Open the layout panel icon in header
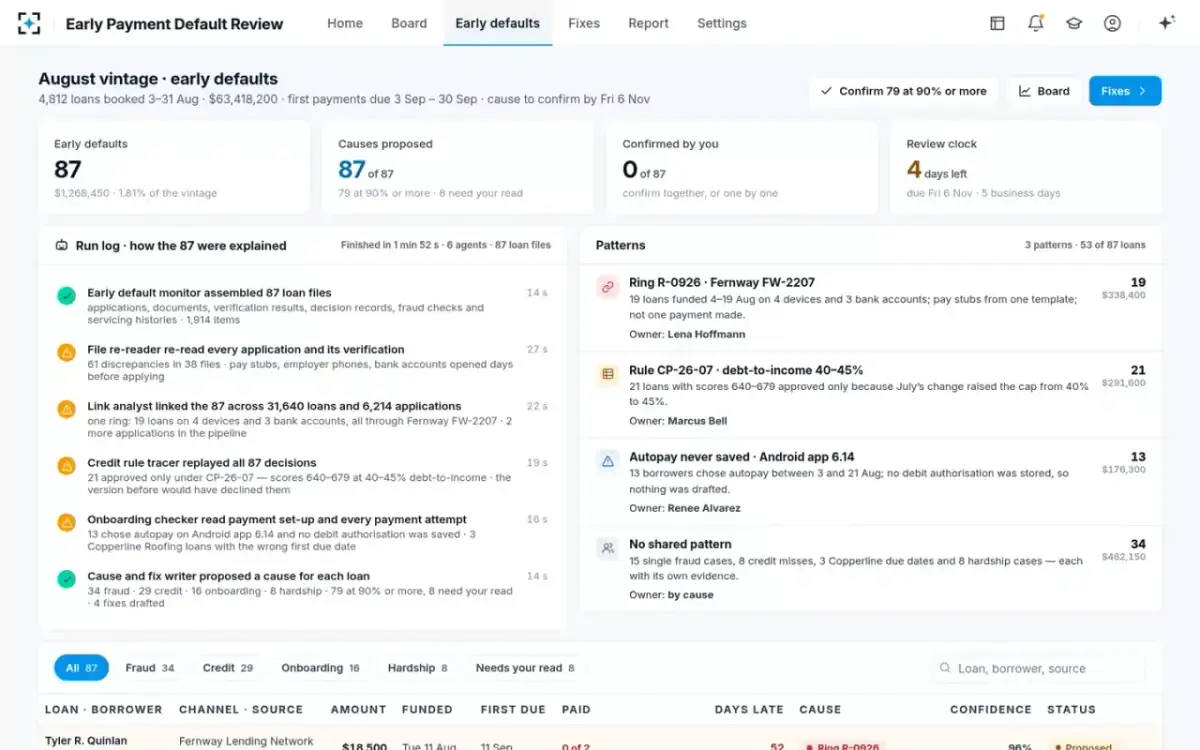The image size is (1200, 750). coord(997,23)
